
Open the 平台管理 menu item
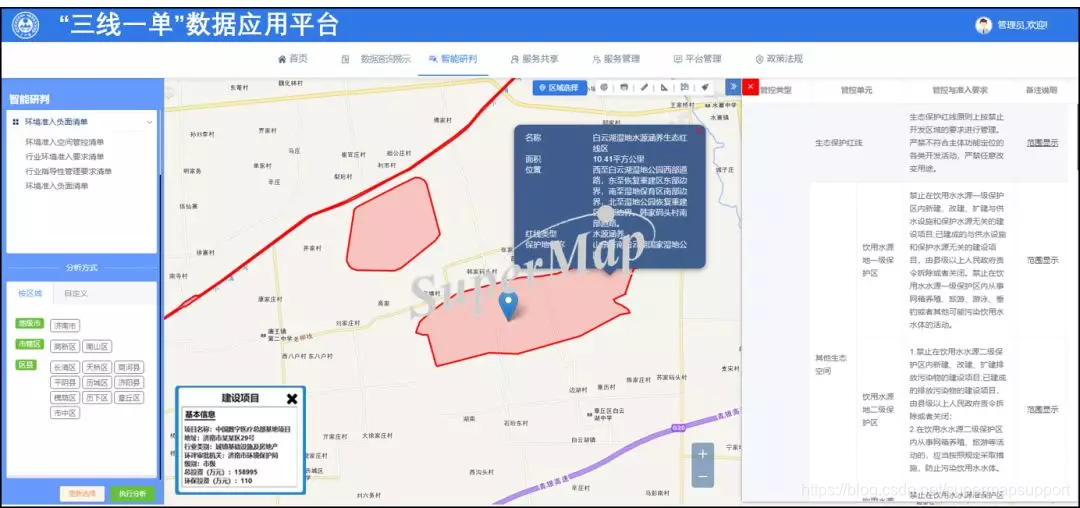coord(697,59)
